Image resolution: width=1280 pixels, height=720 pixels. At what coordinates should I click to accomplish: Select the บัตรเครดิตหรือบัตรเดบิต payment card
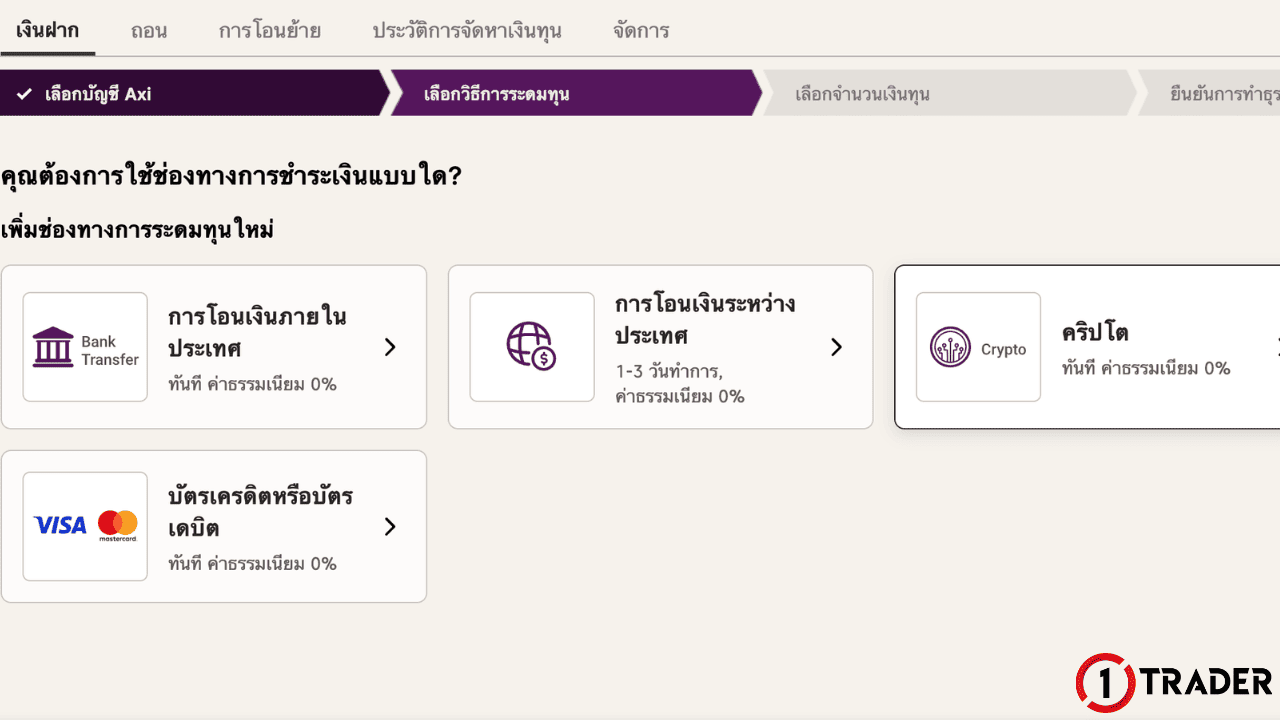[214, 526]
